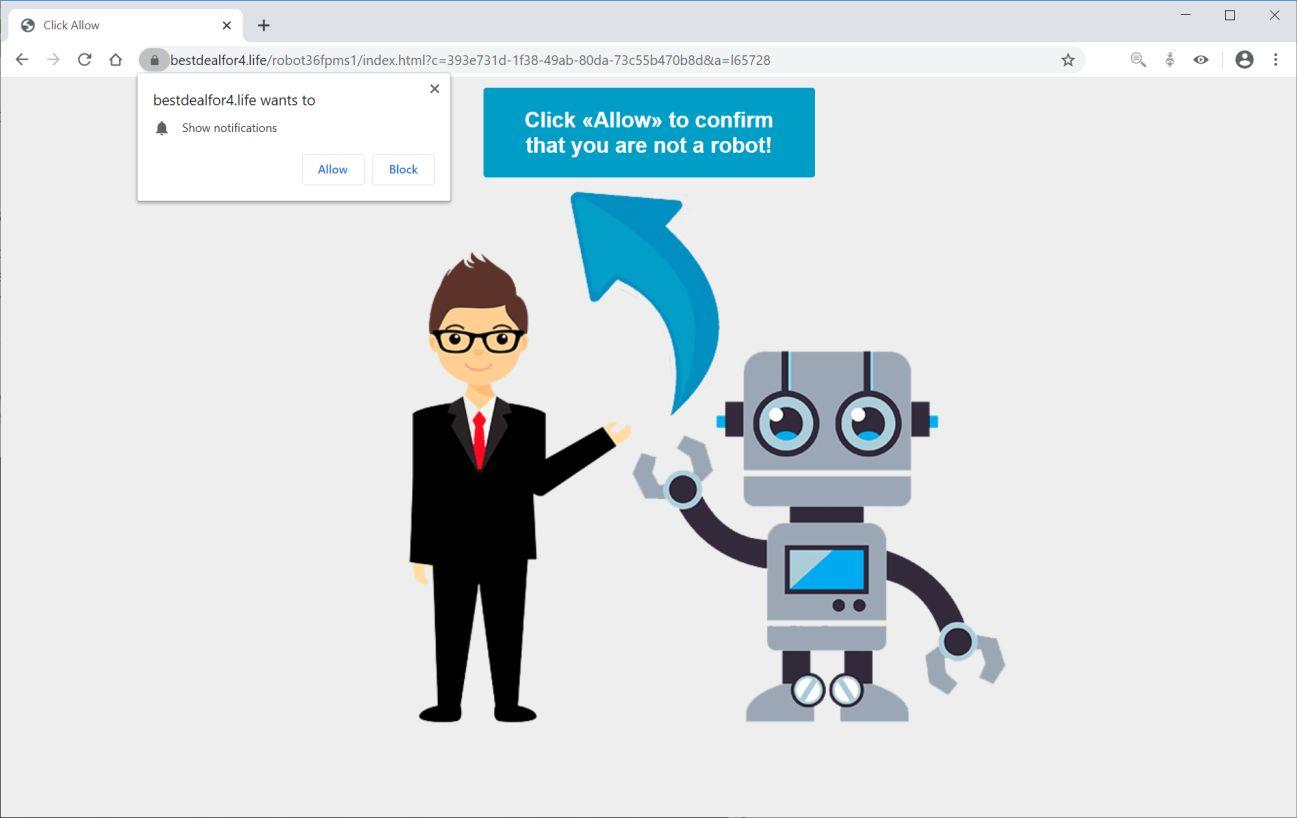Click the blue 'not a robot' banner

click(649, 133)
